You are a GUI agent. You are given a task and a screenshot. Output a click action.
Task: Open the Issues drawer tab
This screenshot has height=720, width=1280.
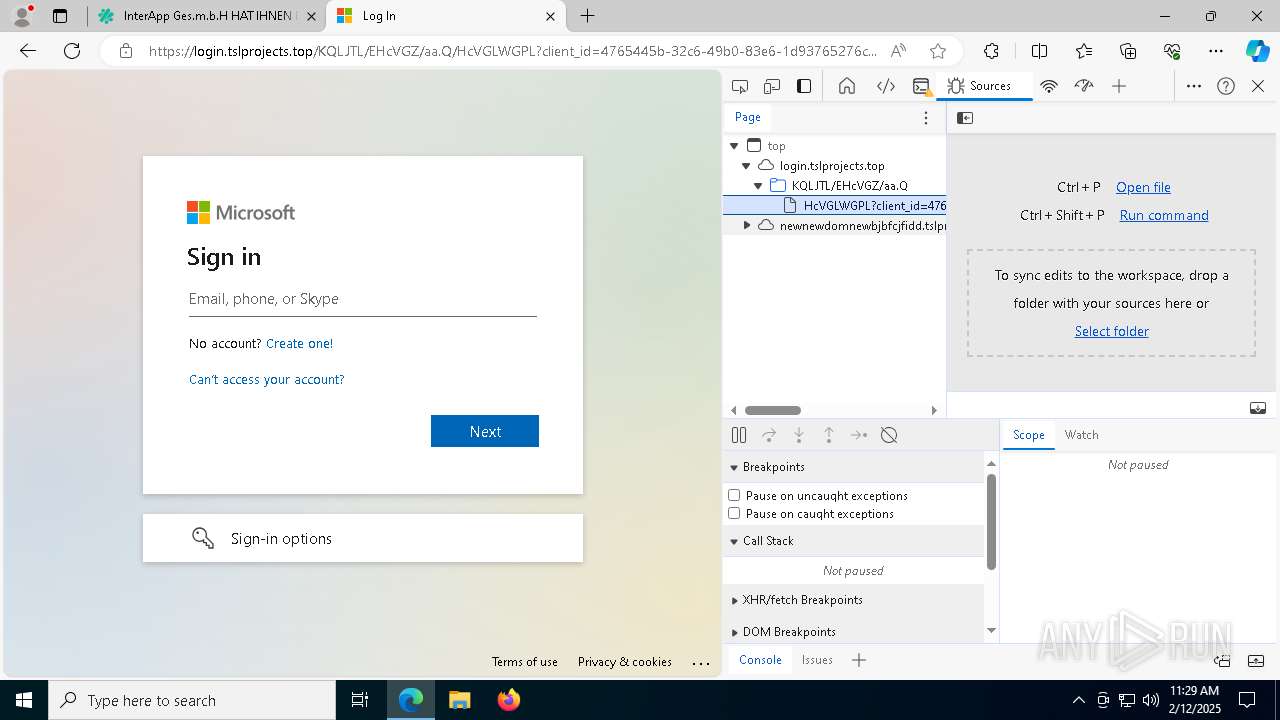(817, 660)
